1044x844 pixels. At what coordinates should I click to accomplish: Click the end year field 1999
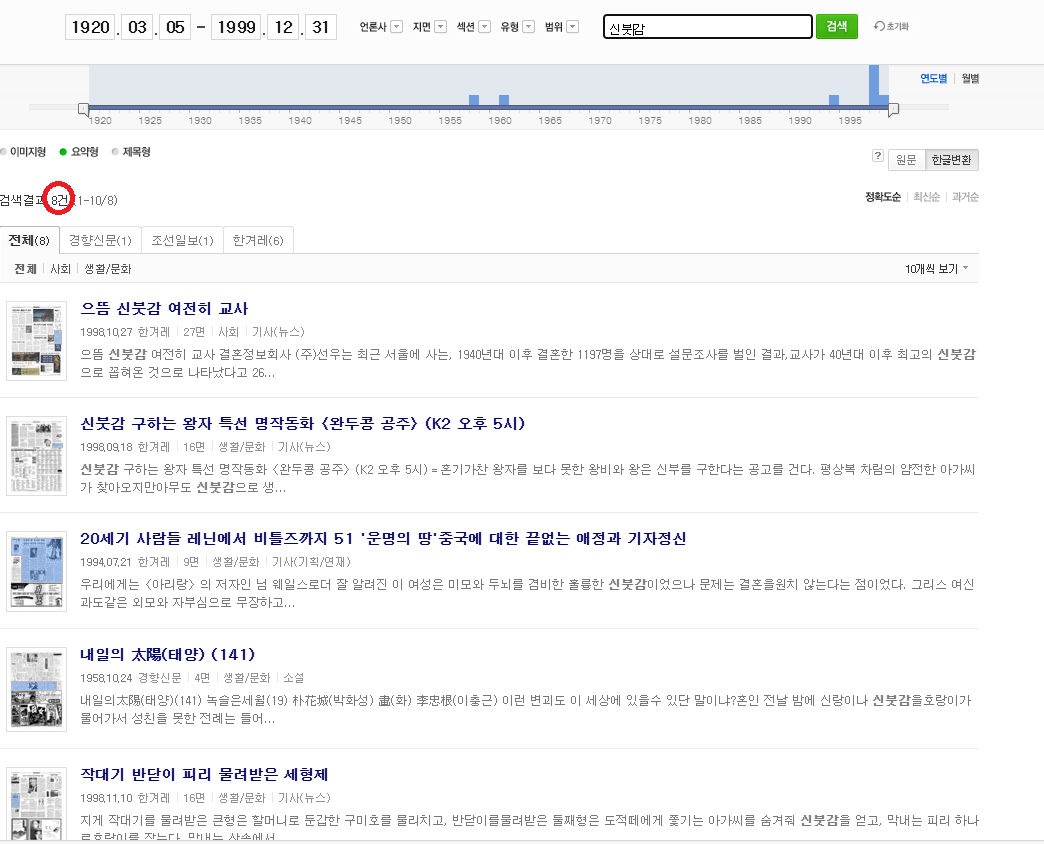point(236,27)
